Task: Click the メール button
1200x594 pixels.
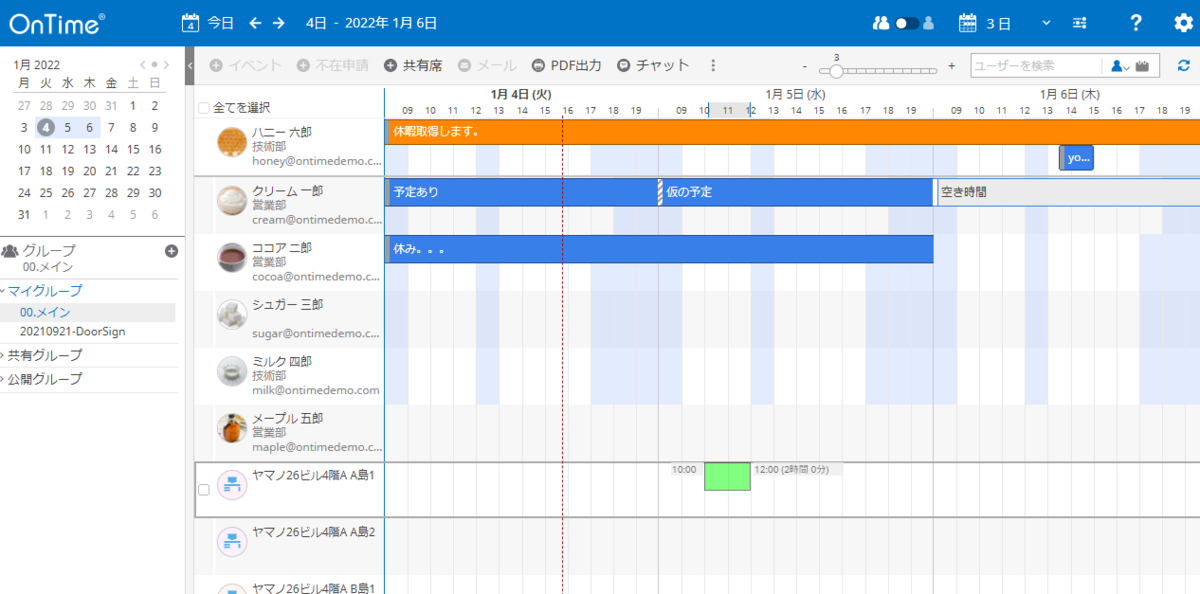Action: (x=487, y=65)
